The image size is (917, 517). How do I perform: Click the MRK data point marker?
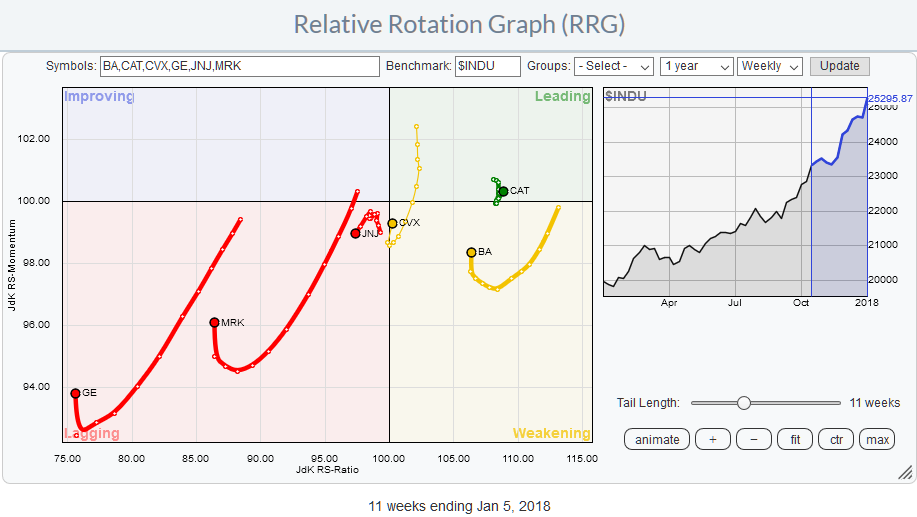pyautogui.click(x=215, y=323)
